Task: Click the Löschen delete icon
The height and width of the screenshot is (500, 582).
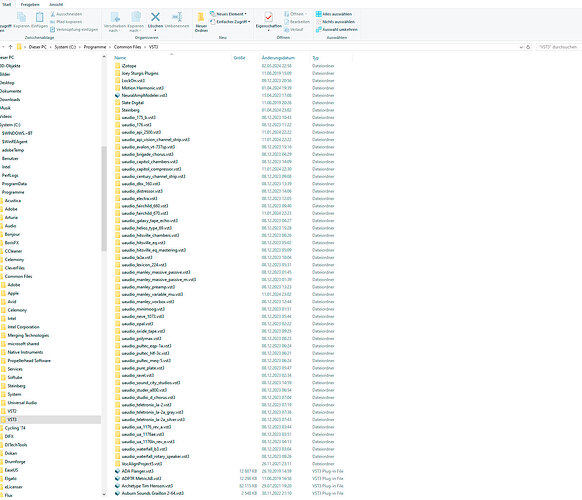Action: (x=155, y=17)
